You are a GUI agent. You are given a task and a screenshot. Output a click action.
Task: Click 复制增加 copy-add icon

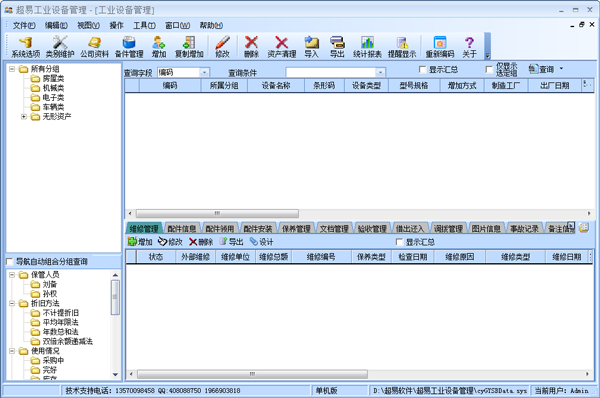[189, 47]
